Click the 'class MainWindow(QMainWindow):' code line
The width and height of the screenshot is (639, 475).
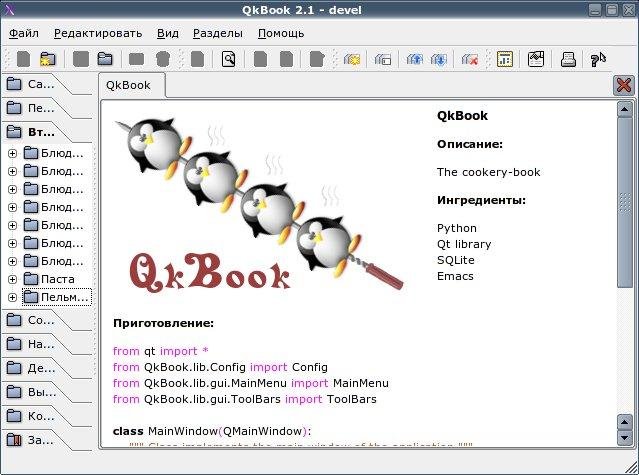click(x=212, y=431)
